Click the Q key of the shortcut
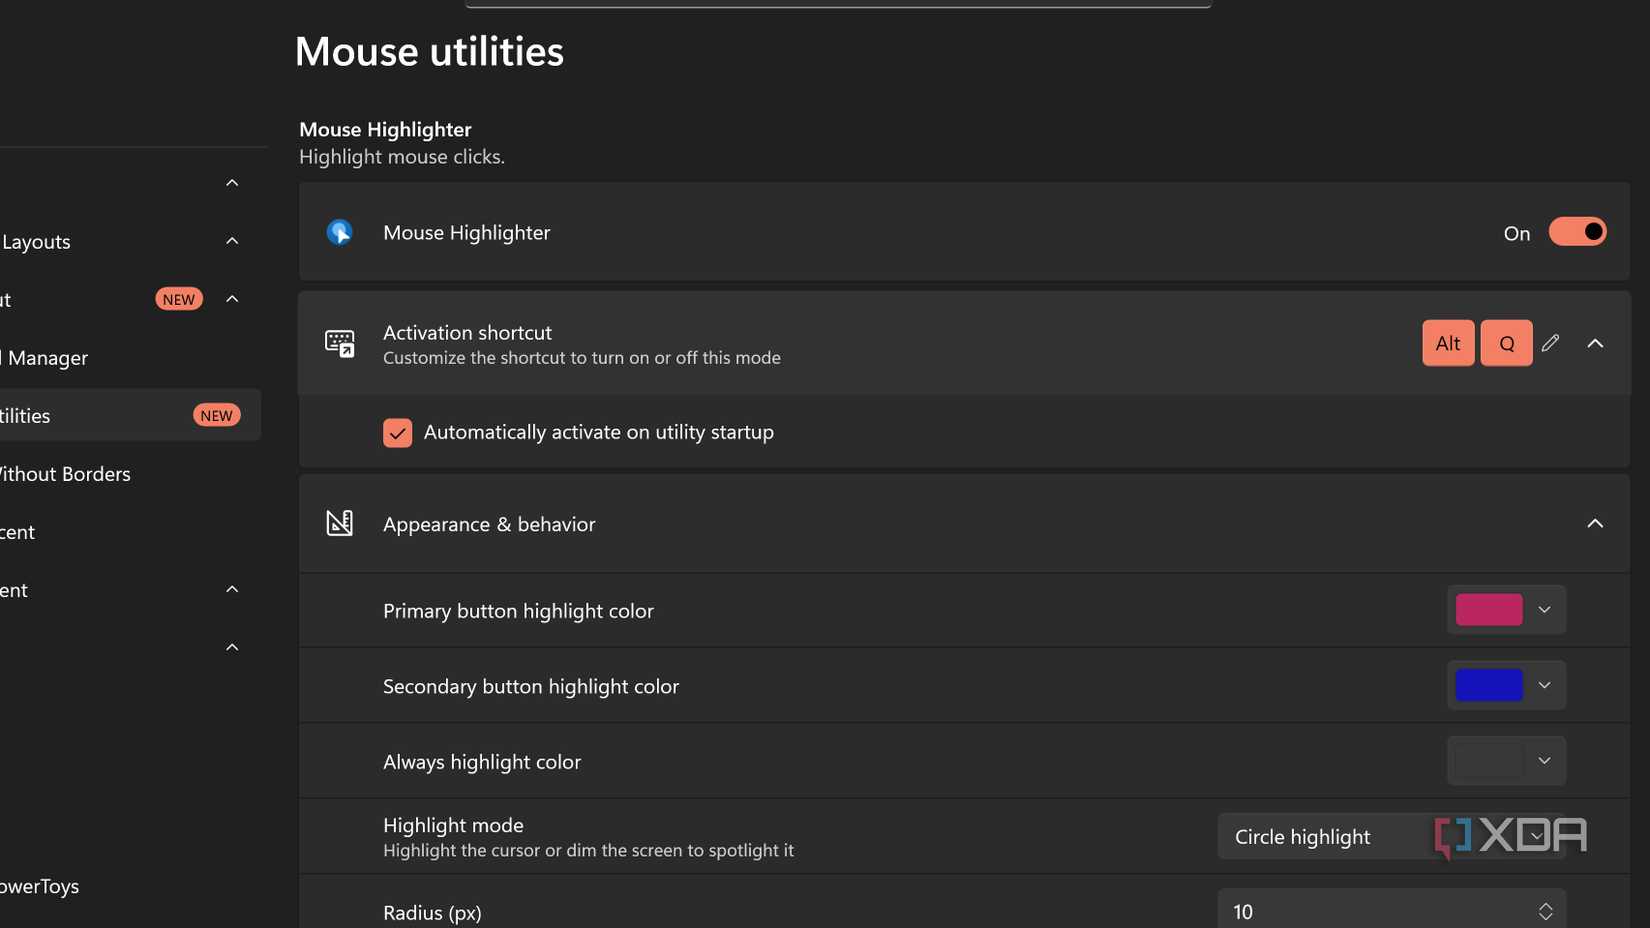The width and height of the screenshot is (1650, 928). pos(1505,343)
